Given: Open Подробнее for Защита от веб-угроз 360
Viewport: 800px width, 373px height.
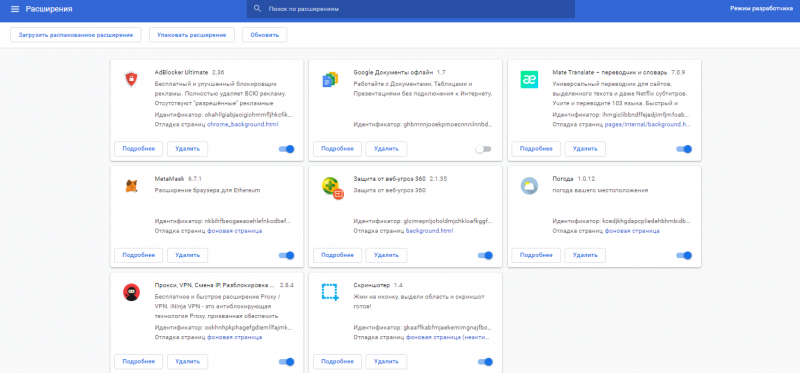Looking at the screenshot, I should [337, 255].
